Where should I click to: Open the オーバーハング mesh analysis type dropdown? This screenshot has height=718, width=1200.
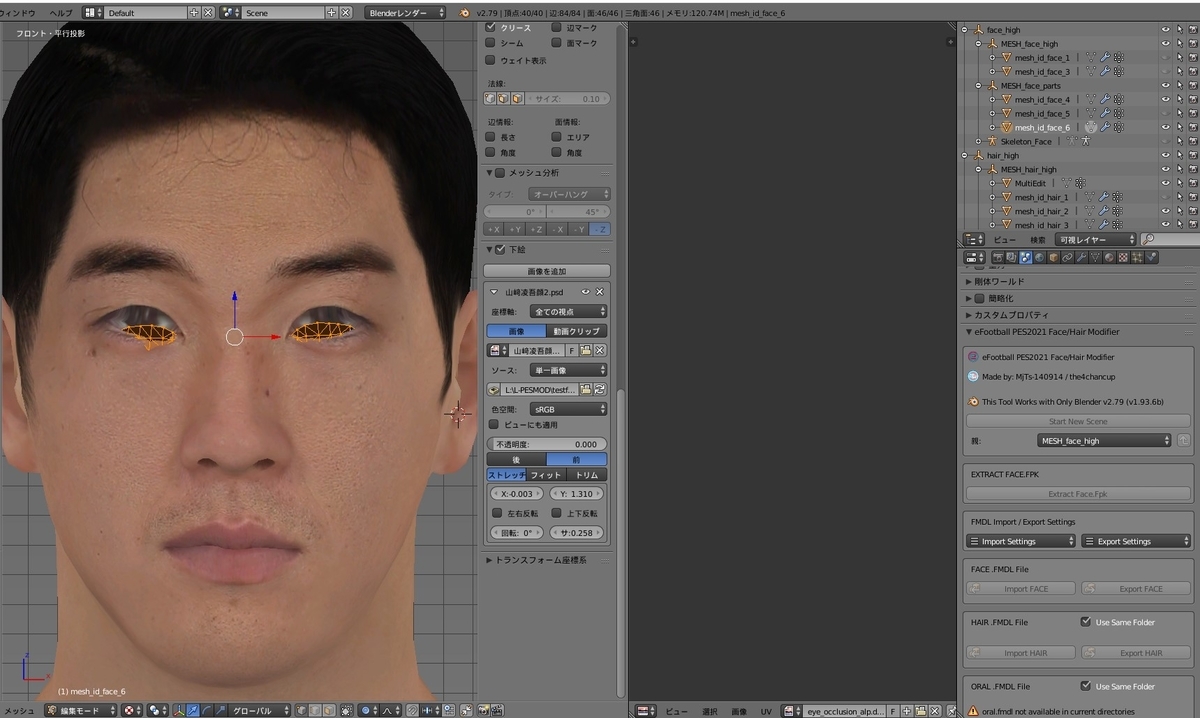(571, 194)
